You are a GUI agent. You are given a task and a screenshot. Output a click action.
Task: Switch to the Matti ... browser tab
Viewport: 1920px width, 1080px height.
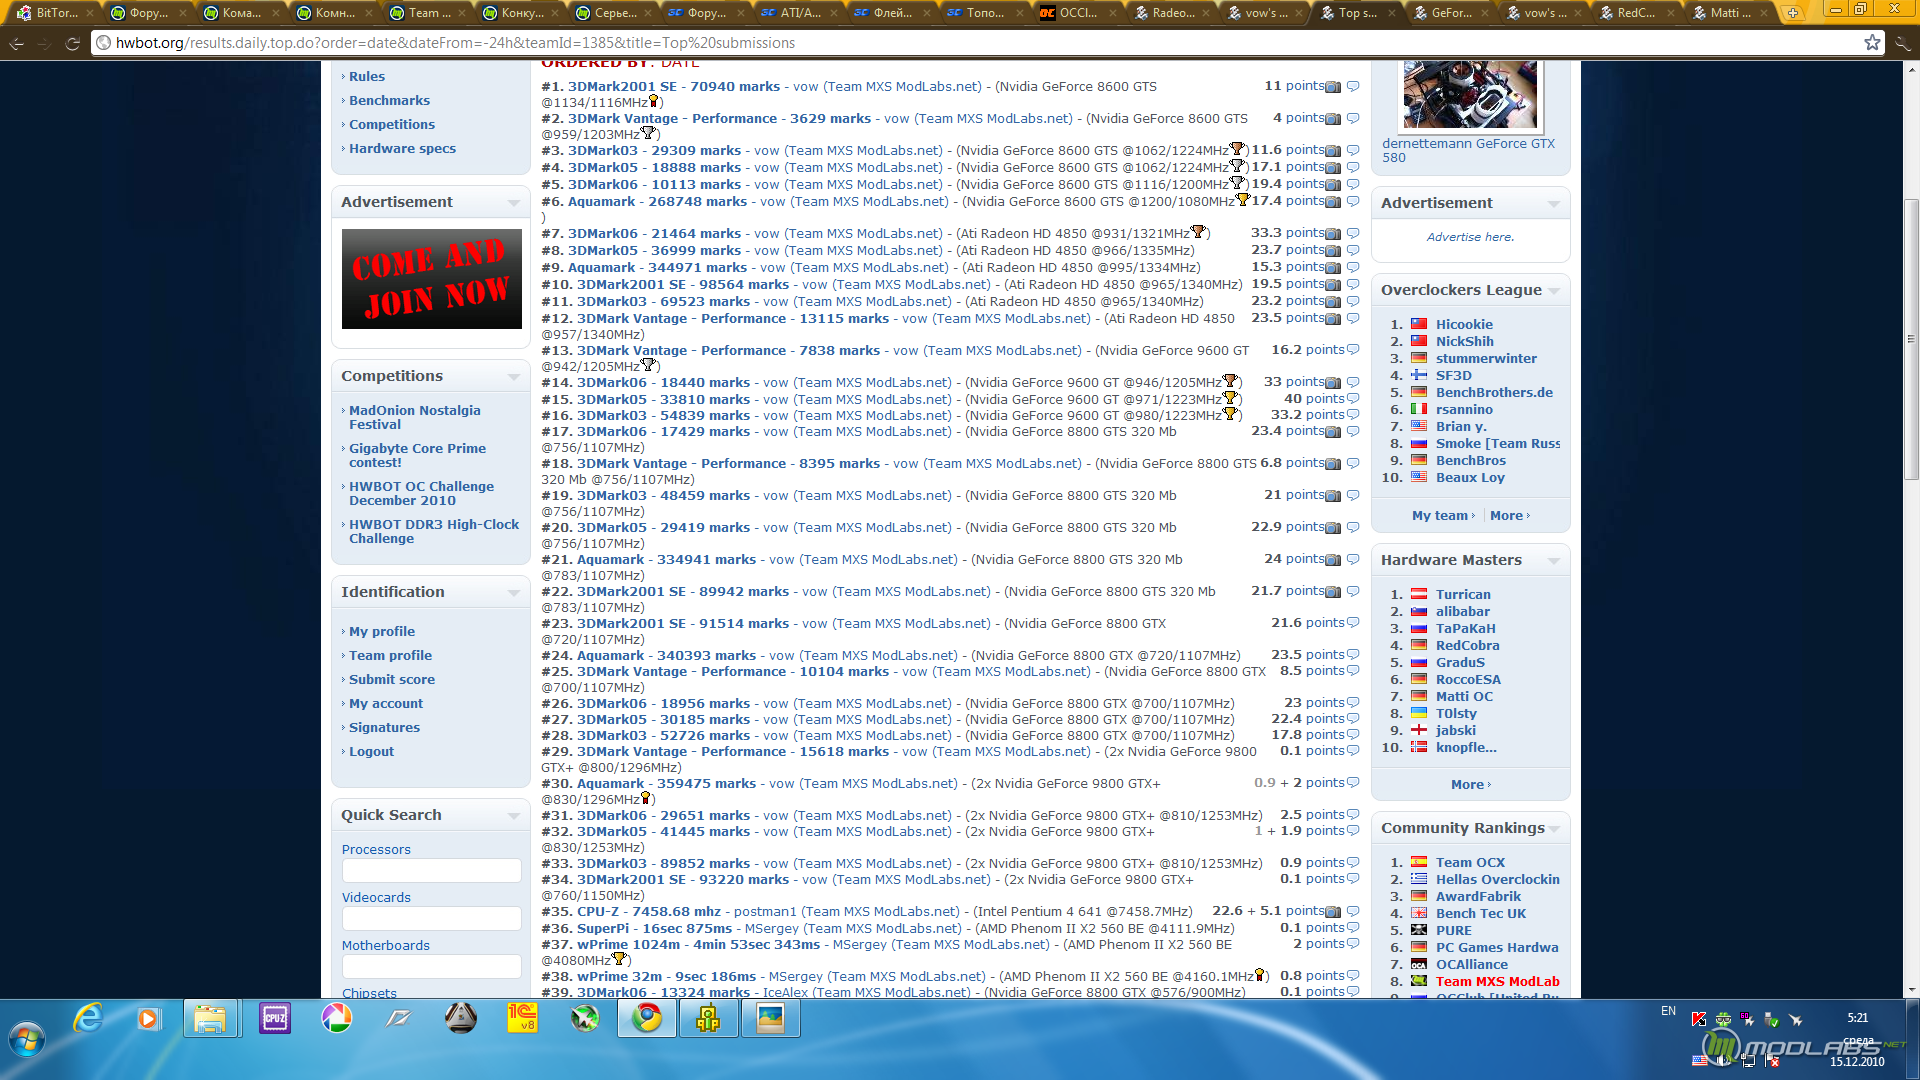click(1730, 13)
